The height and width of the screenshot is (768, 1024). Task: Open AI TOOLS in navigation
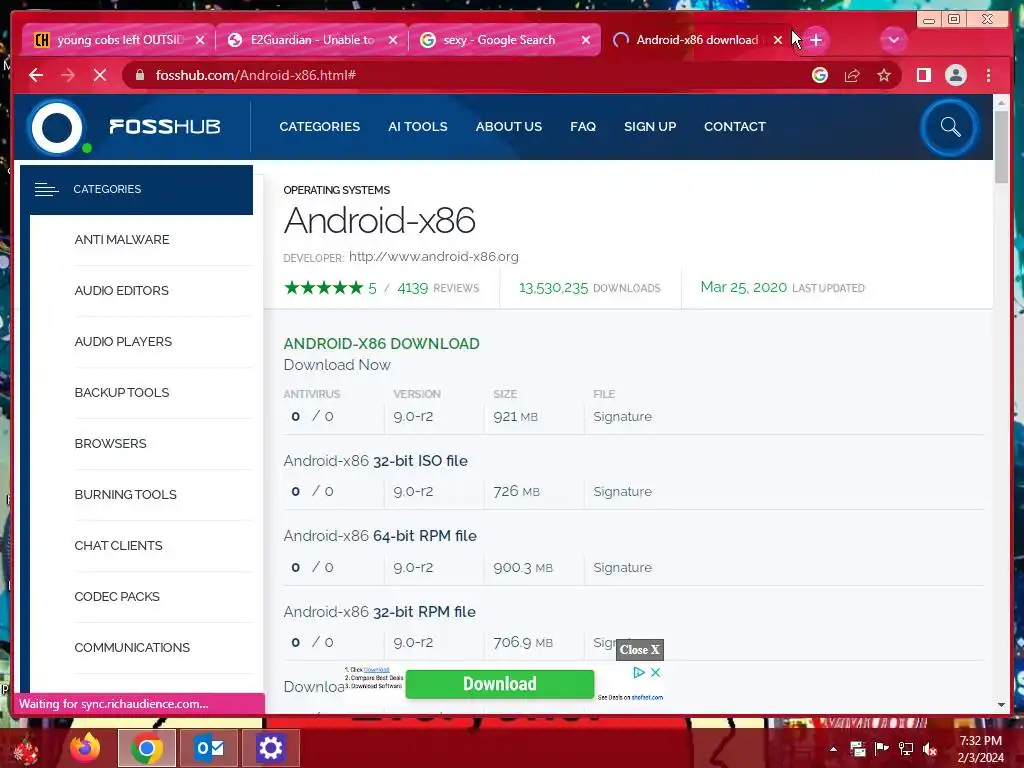pos(417,127)
